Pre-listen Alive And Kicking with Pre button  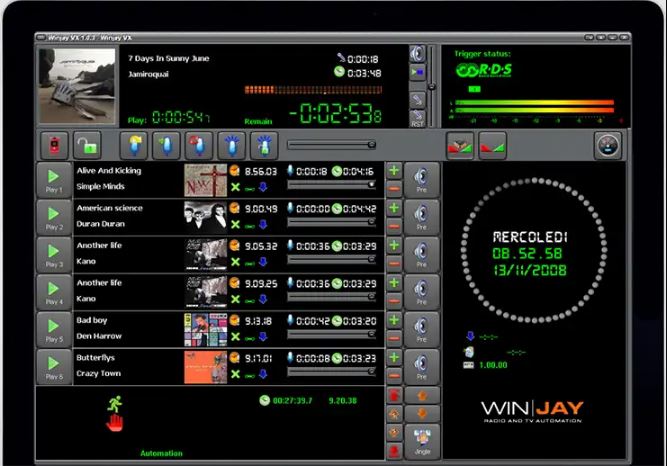421,180
